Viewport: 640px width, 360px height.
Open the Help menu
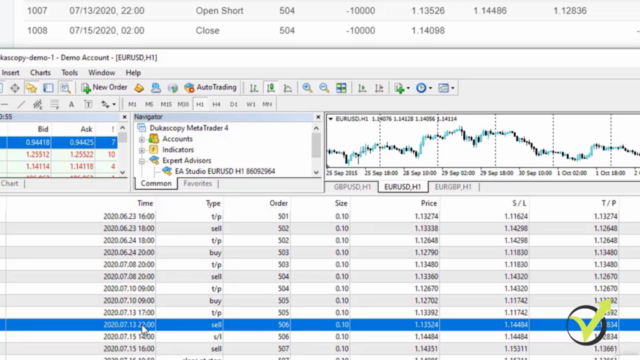[133, 73]
